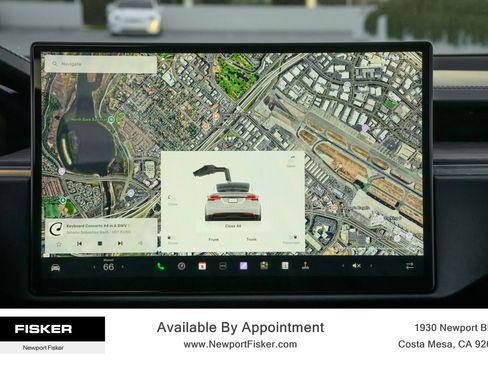This screenshot has height=366, width=488.
Task: Open the purple app icon in dock
Action: [x=244, y=266]
